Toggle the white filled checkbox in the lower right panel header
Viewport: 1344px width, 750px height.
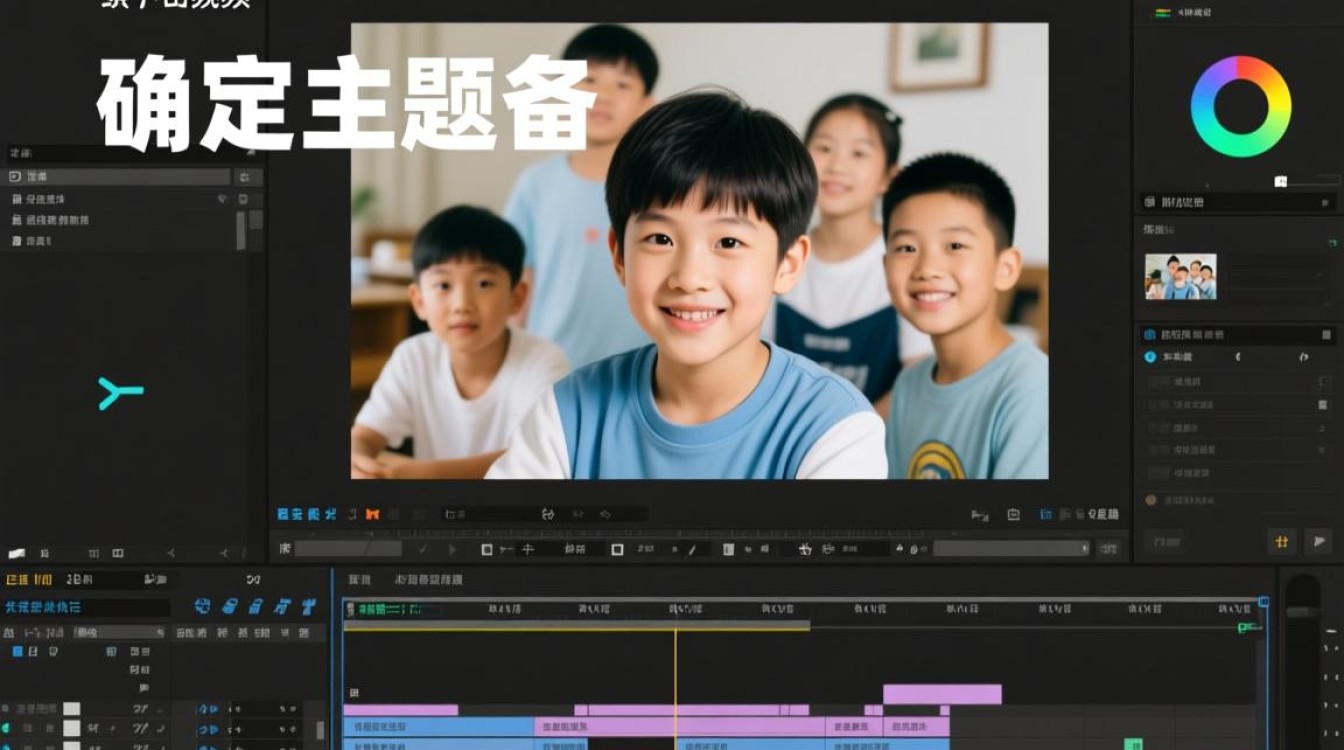point(1326,335)
